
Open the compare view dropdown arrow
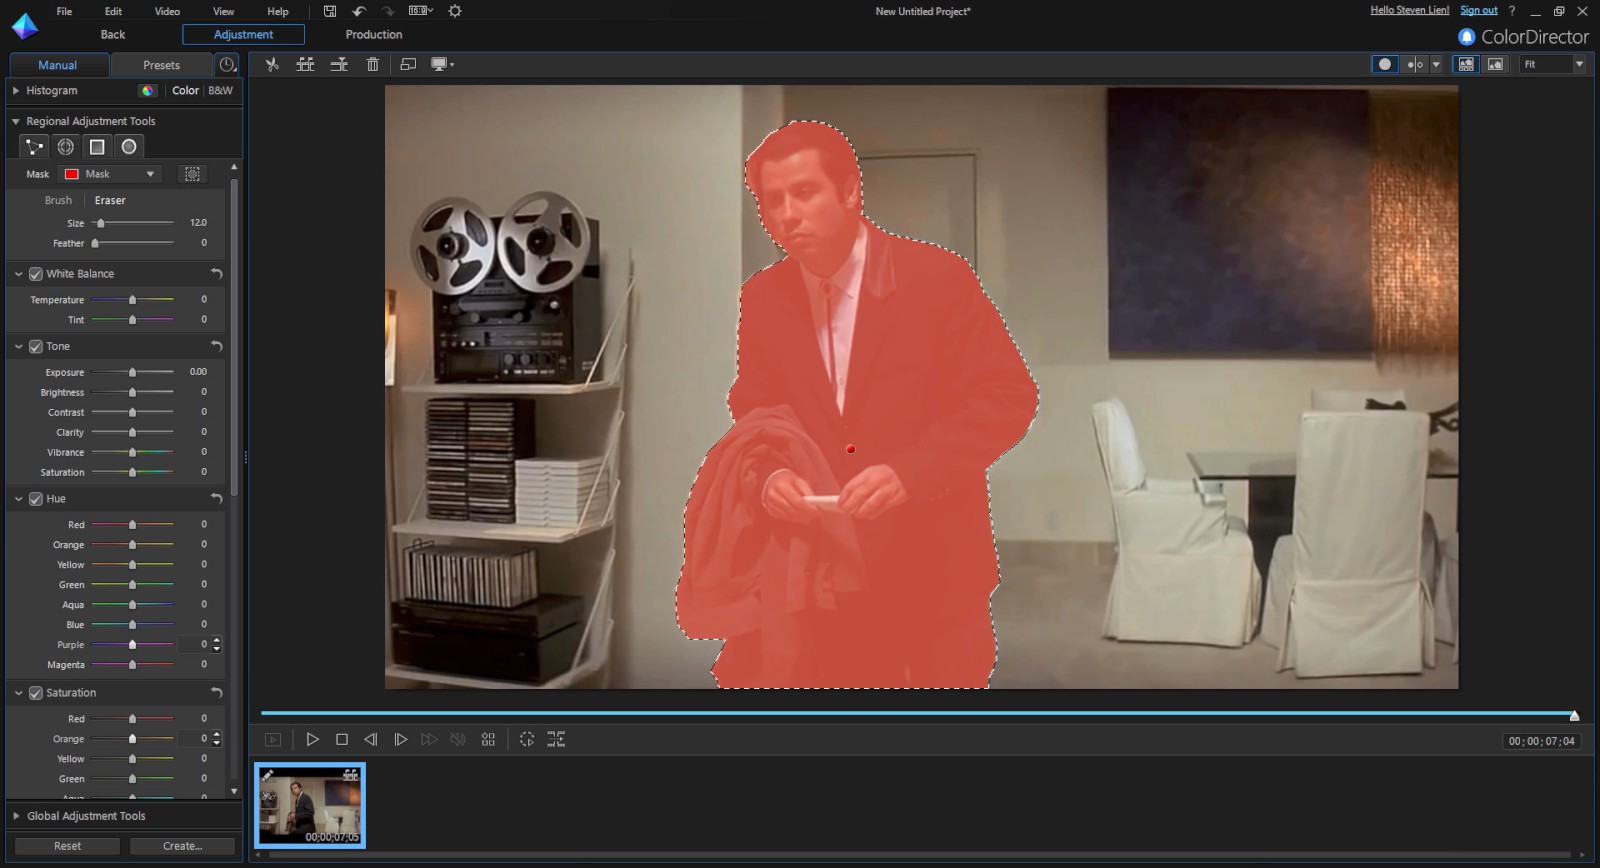1436,64
